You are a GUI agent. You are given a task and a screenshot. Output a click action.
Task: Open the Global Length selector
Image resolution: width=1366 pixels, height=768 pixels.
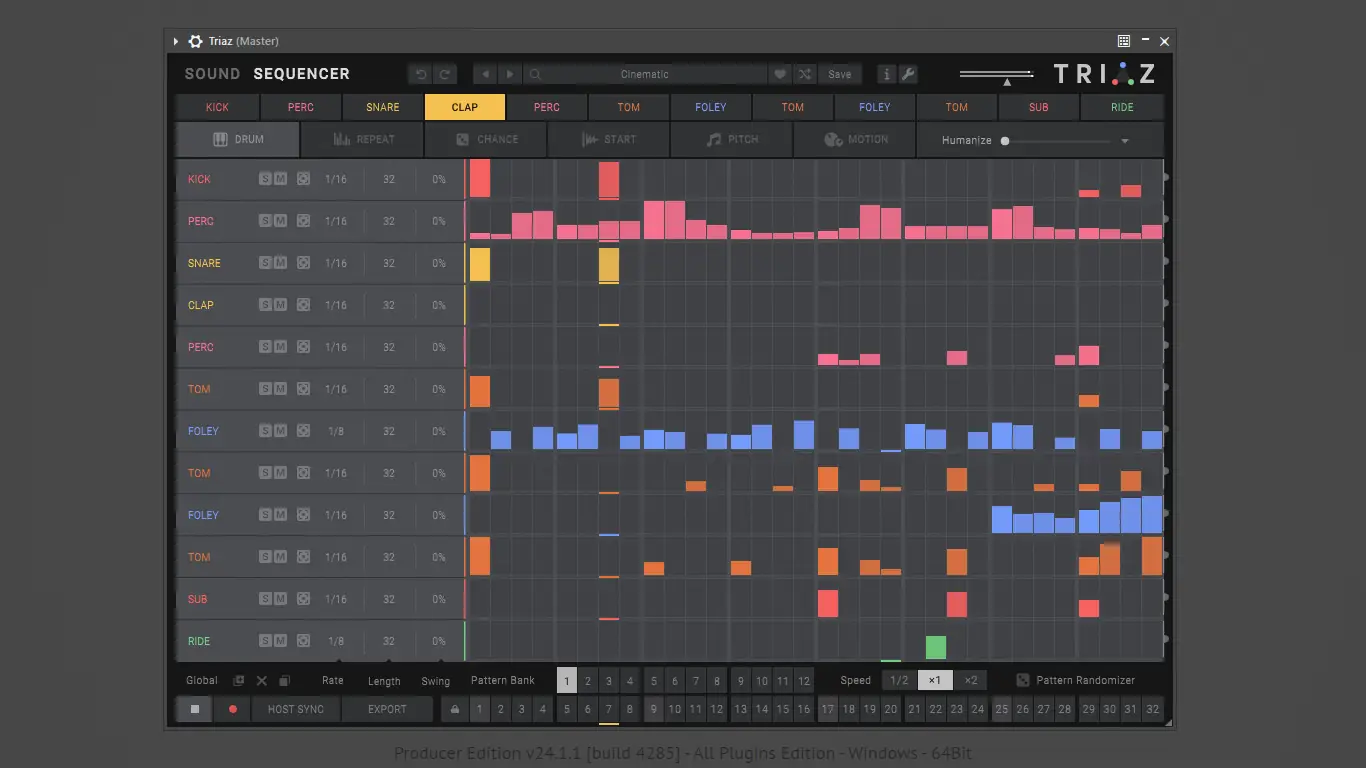(x=384, y=681)
